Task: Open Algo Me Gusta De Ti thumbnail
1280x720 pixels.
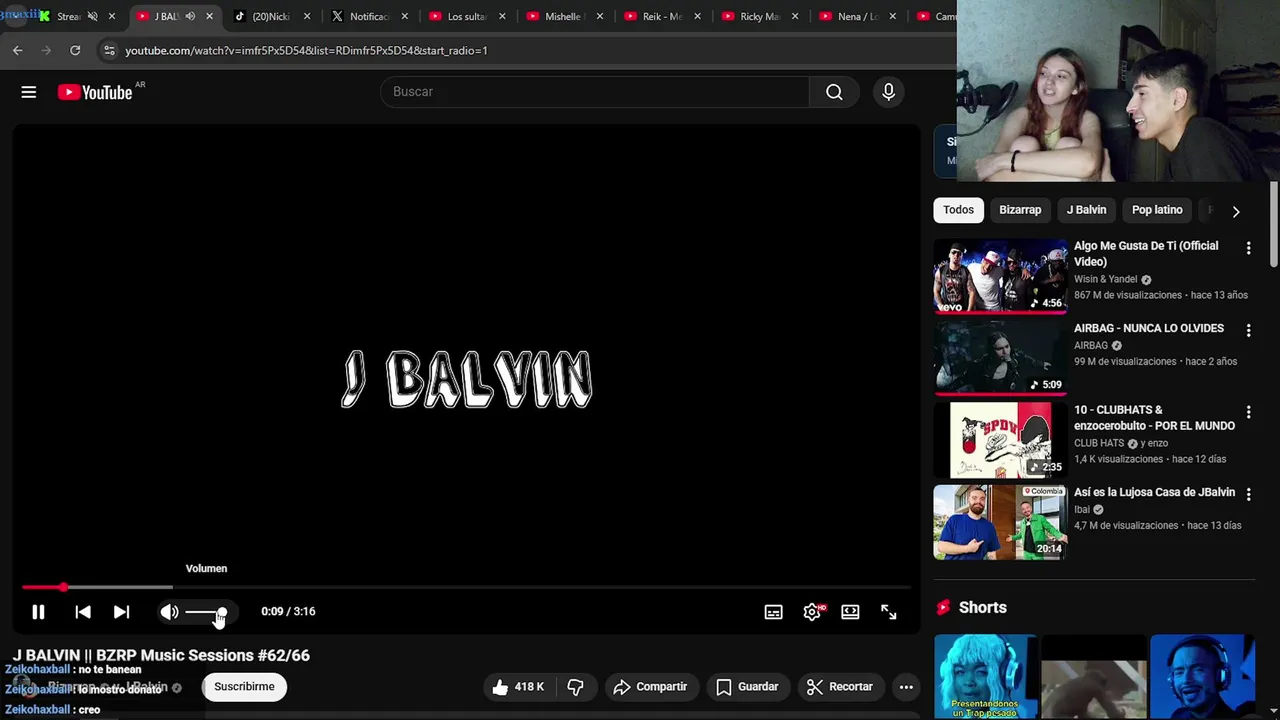Action: coord(1000,275)
